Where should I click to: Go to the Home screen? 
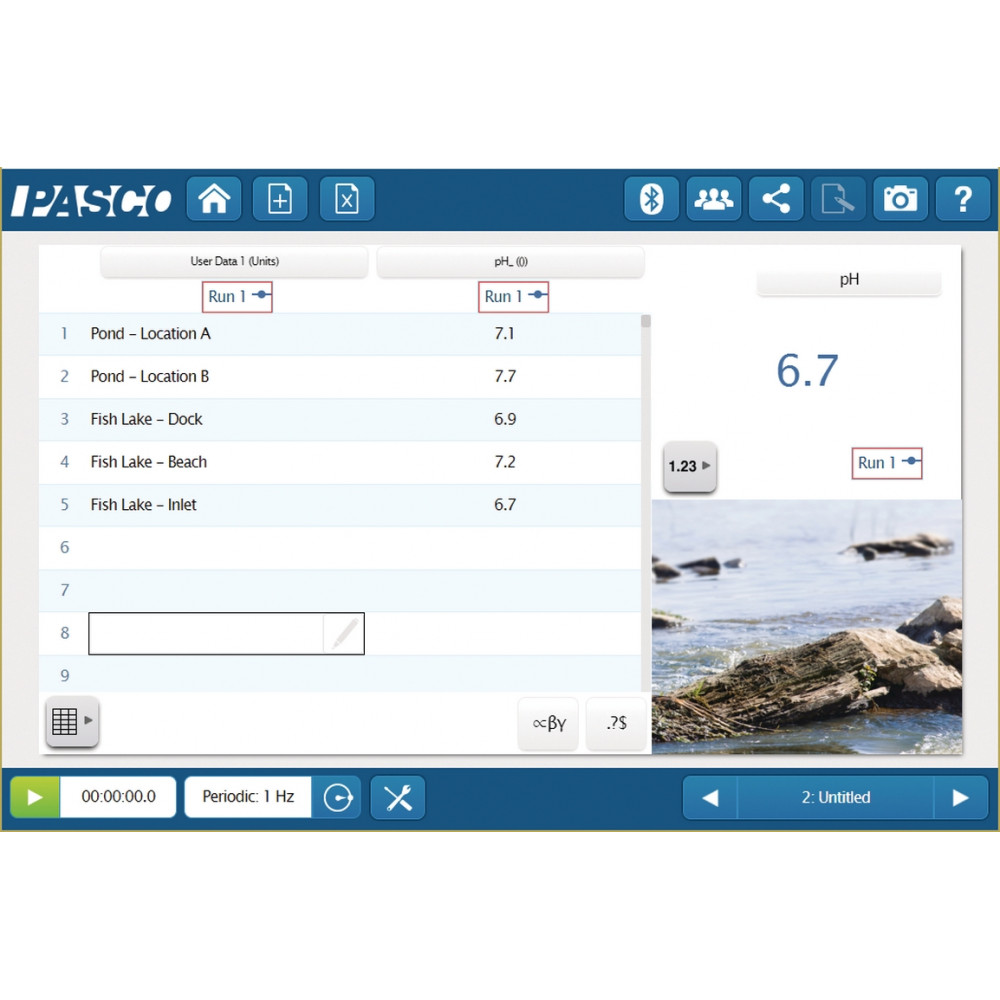[214, 199]
